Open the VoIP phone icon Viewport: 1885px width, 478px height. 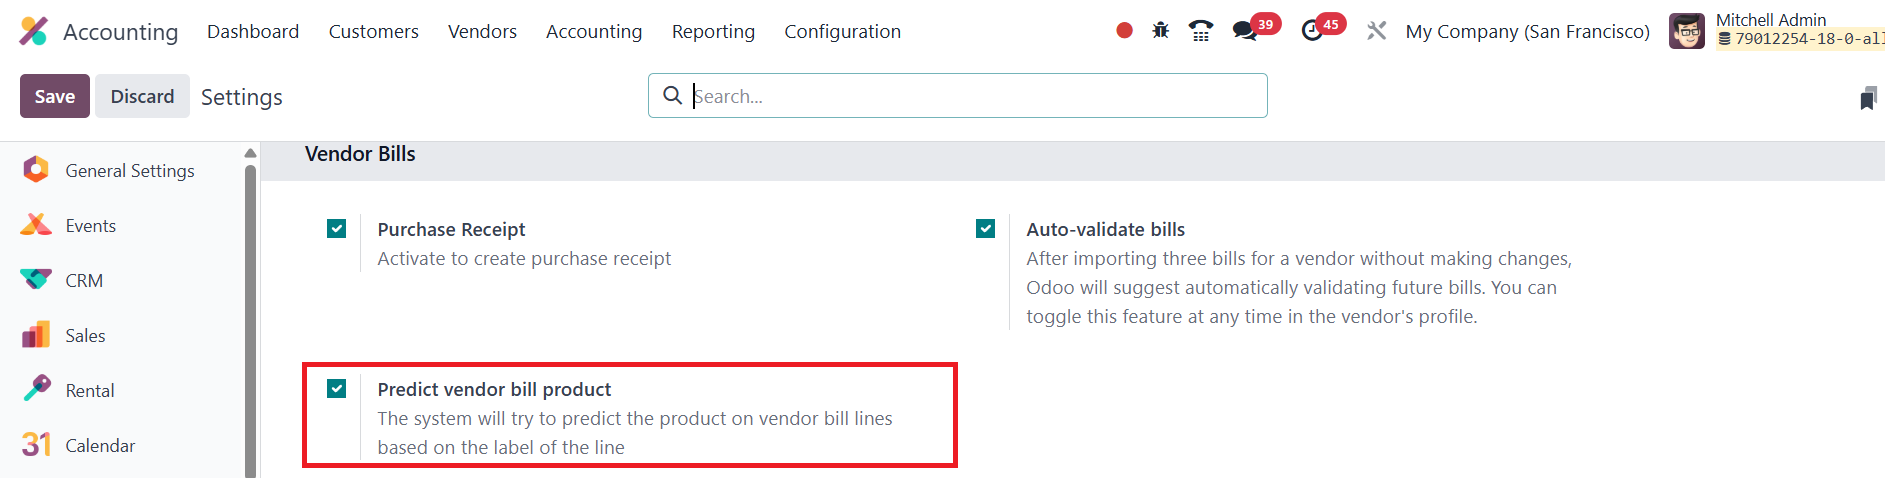[1200, 31]
